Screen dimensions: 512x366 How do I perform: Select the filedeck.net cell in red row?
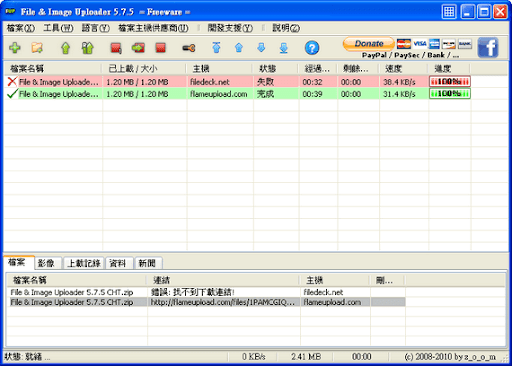220,82
